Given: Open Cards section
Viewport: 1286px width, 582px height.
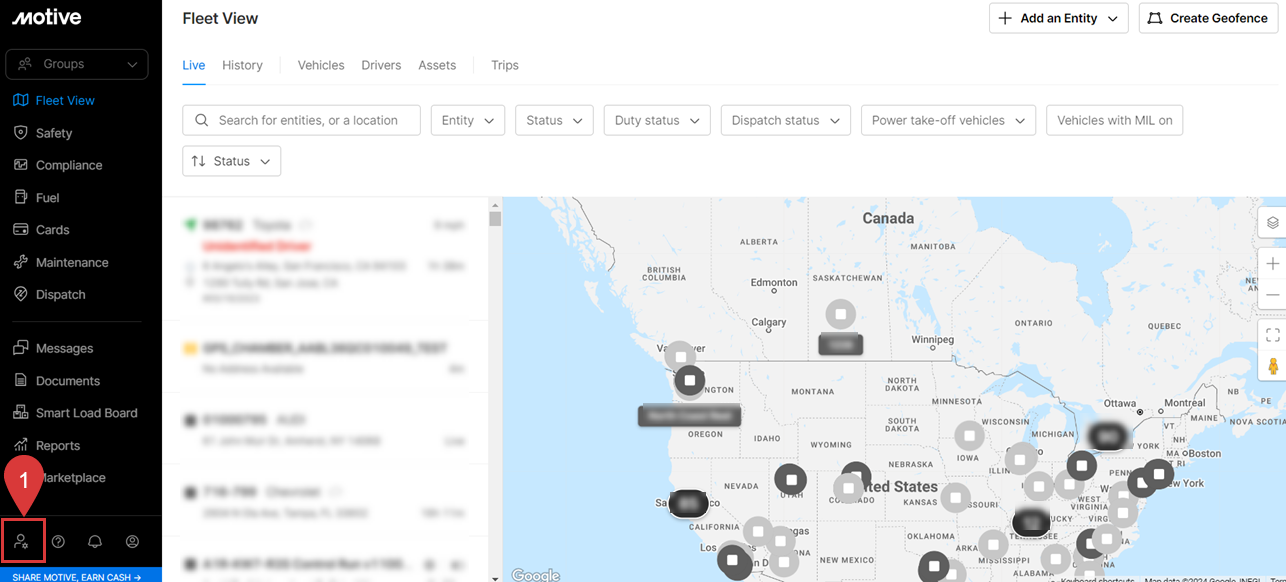Looking at the screenshot, I should [x=52, y=230].
